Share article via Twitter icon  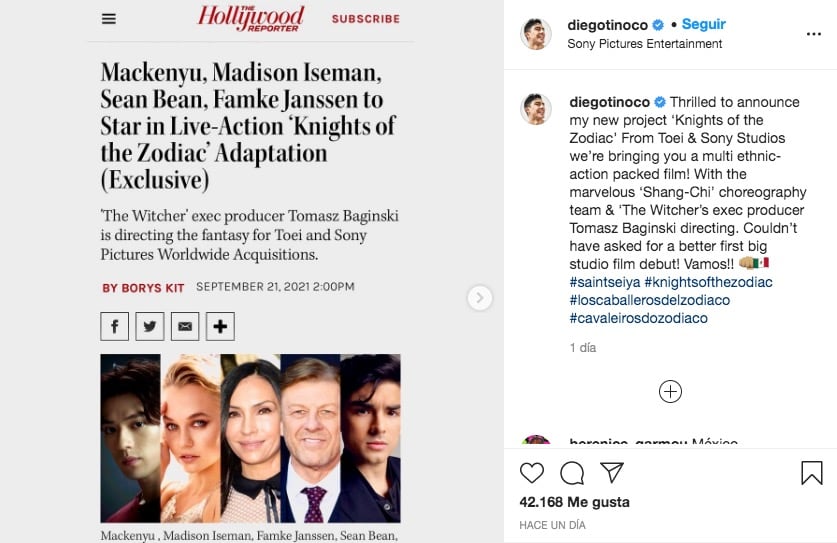(x=149, y=326)
